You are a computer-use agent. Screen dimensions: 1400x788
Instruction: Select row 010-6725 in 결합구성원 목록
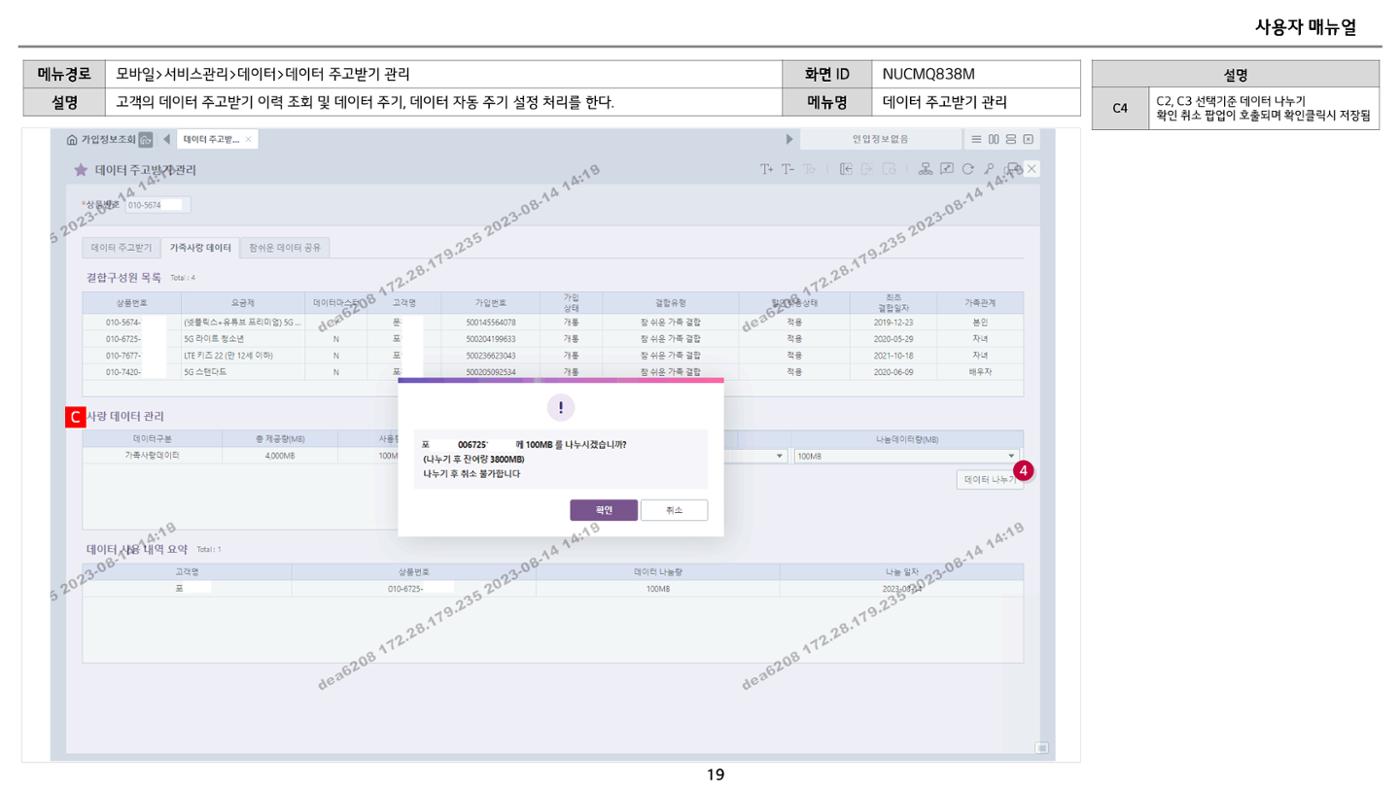coord(554,339)
